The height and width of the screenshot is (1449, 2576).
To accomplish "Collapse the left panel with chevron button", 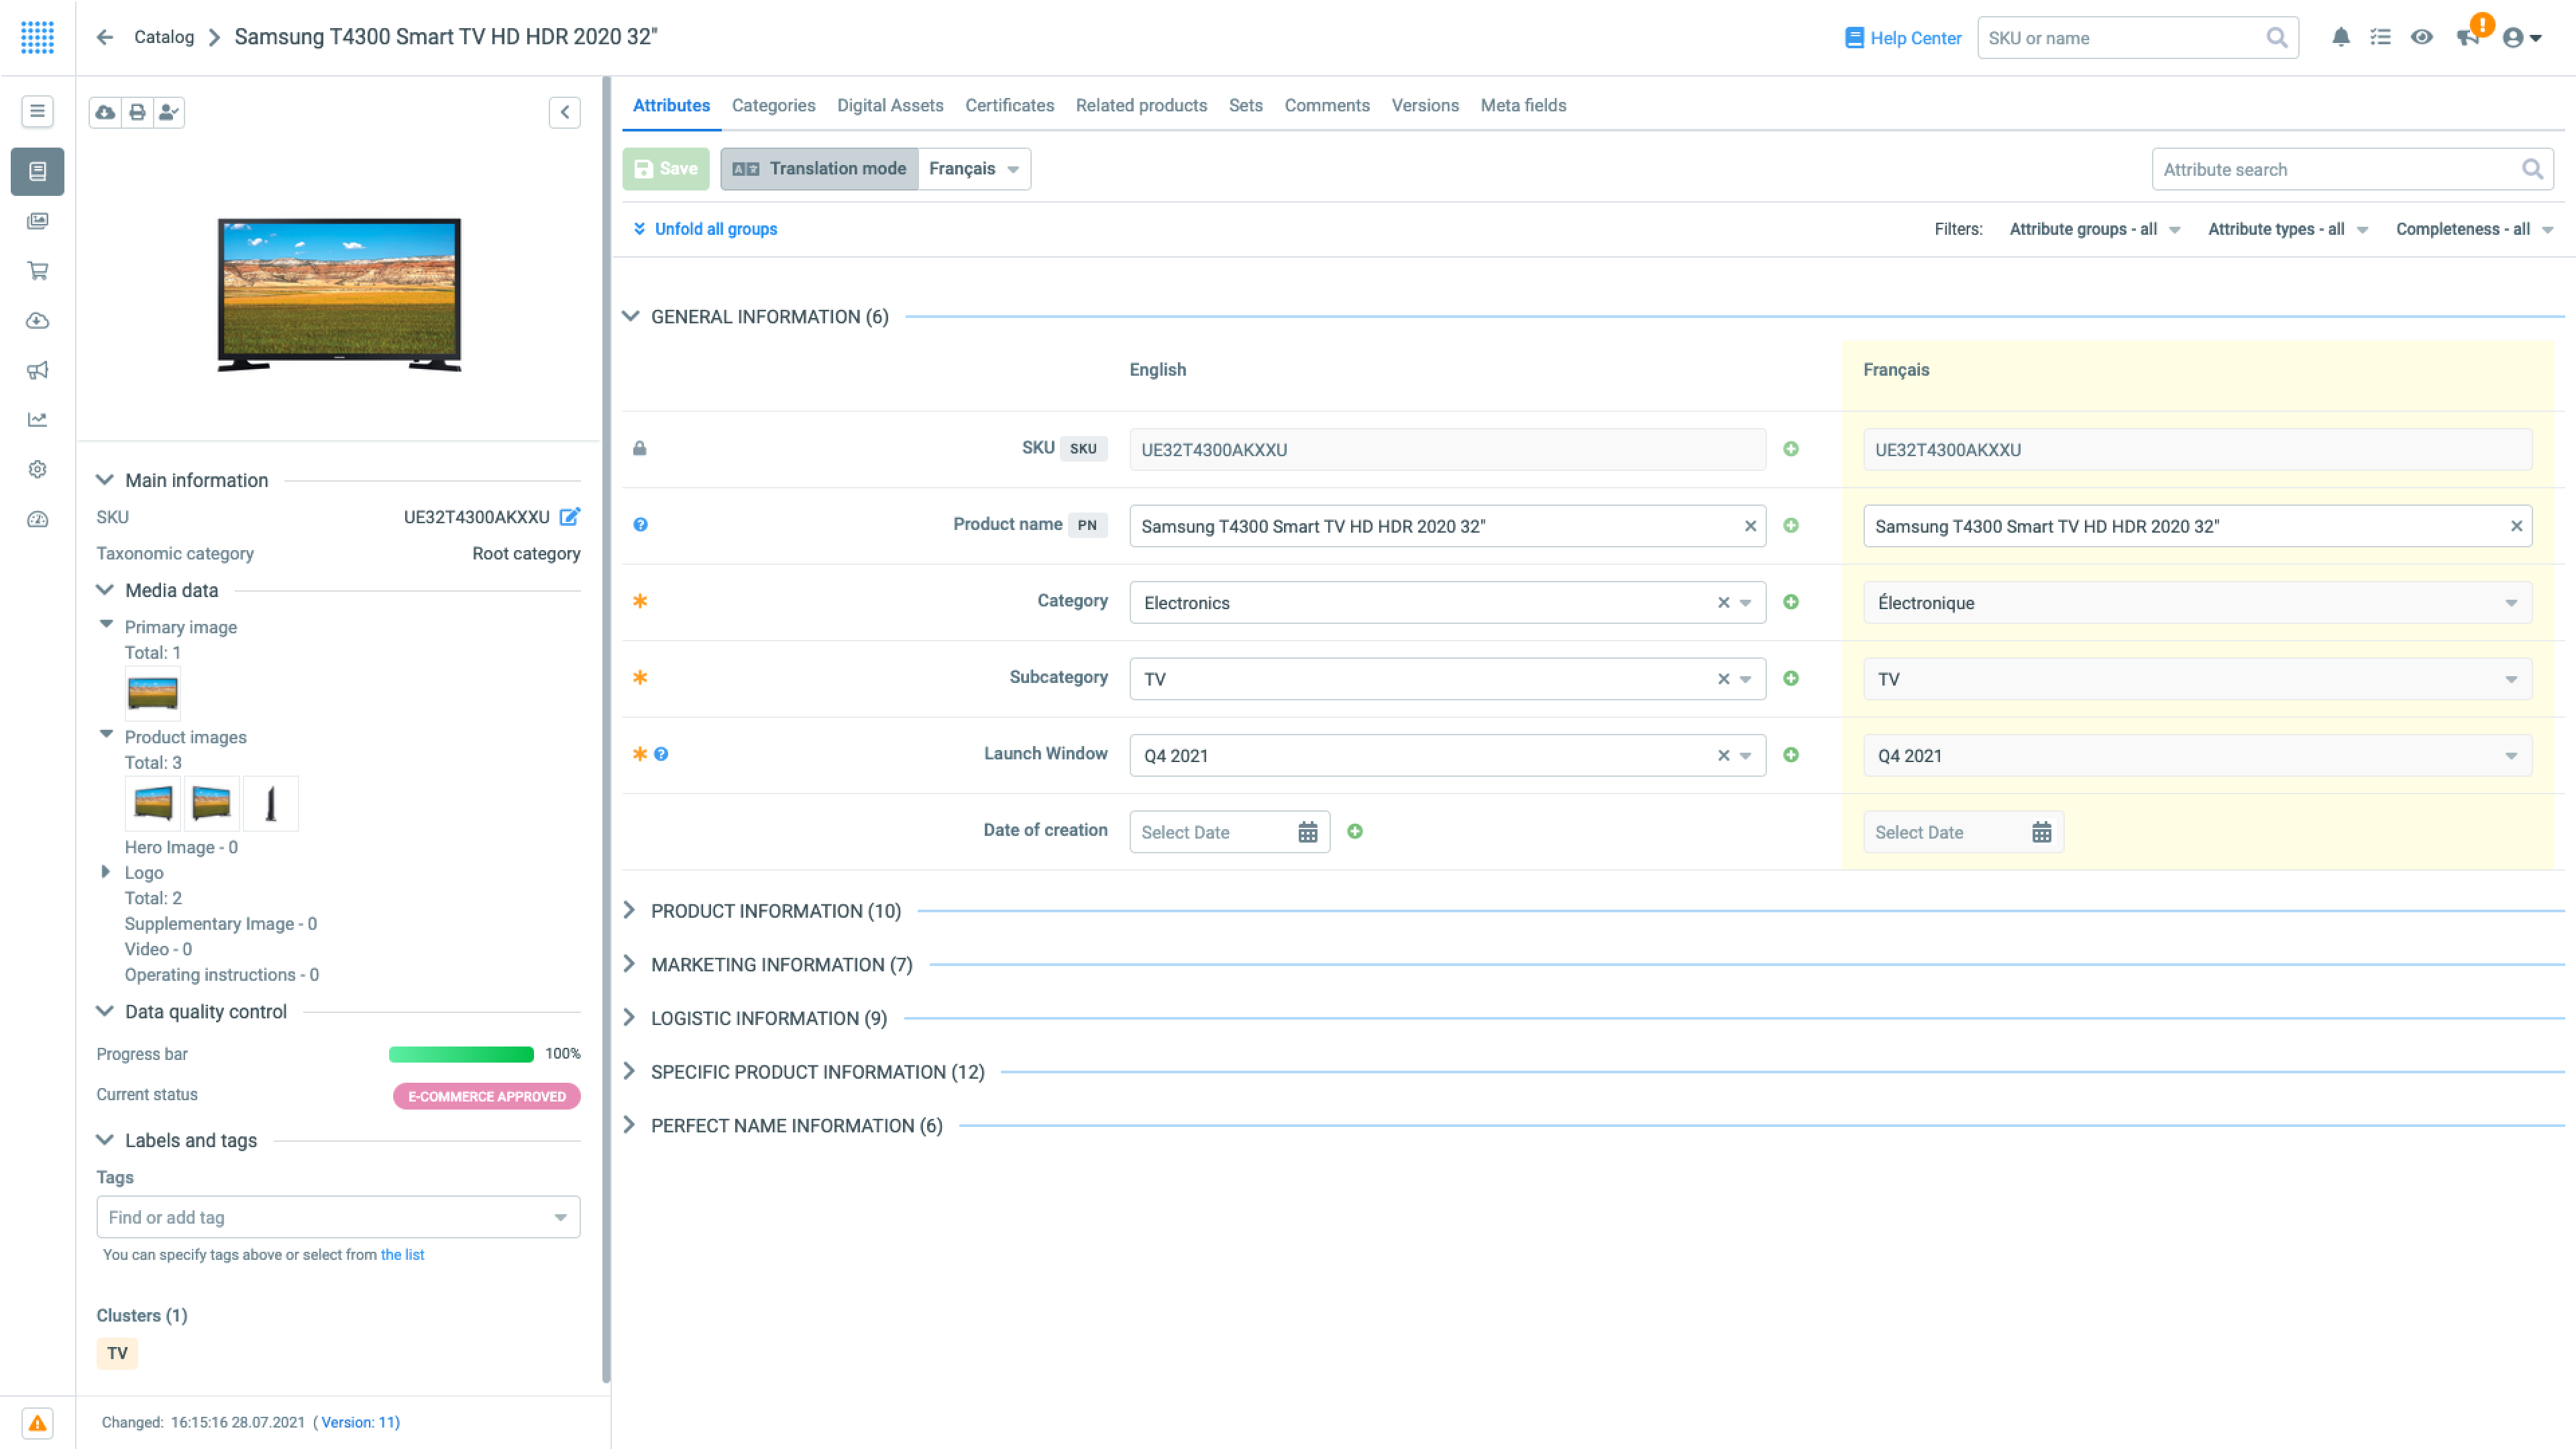I will click(x=564, y=112).
